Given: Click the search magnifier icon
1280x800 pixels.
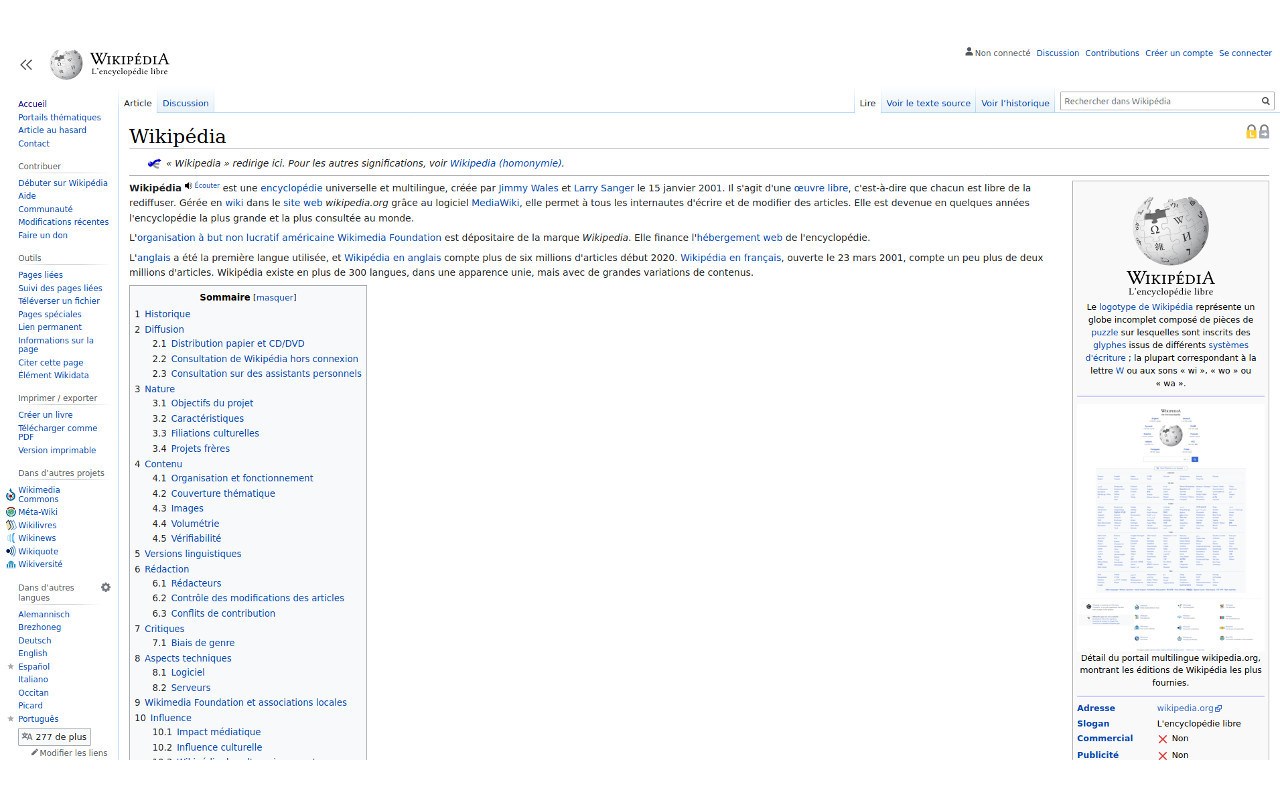Looking at the screenshot, I should pos(1265,101).
